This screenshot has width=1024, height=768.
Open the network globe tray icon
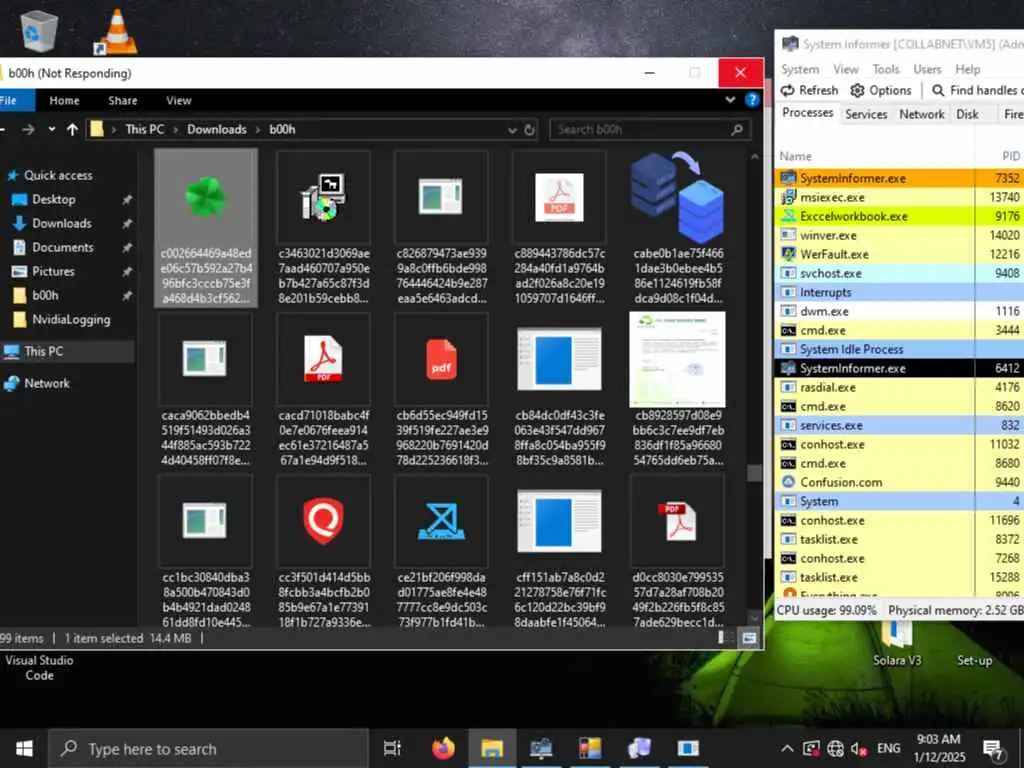point(835,748)
